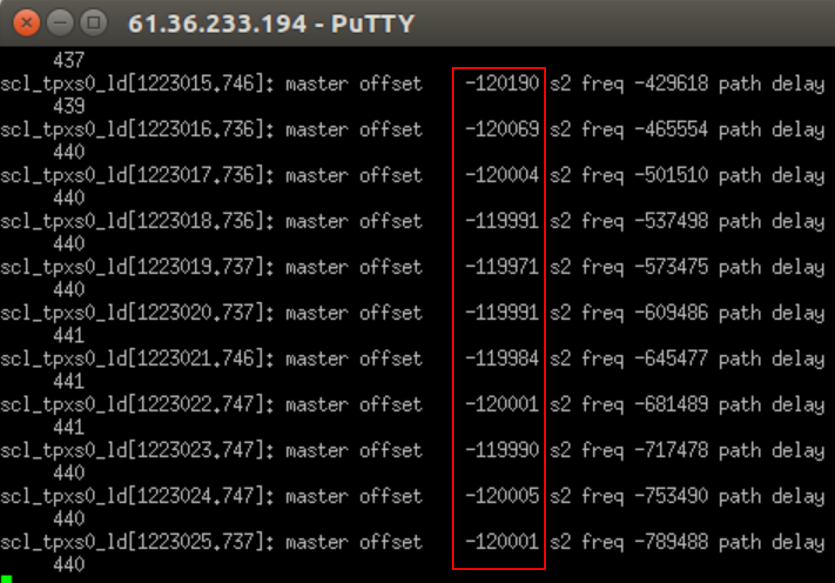Click the freq value -537498
835x583 pixels.
pos(672,221)
